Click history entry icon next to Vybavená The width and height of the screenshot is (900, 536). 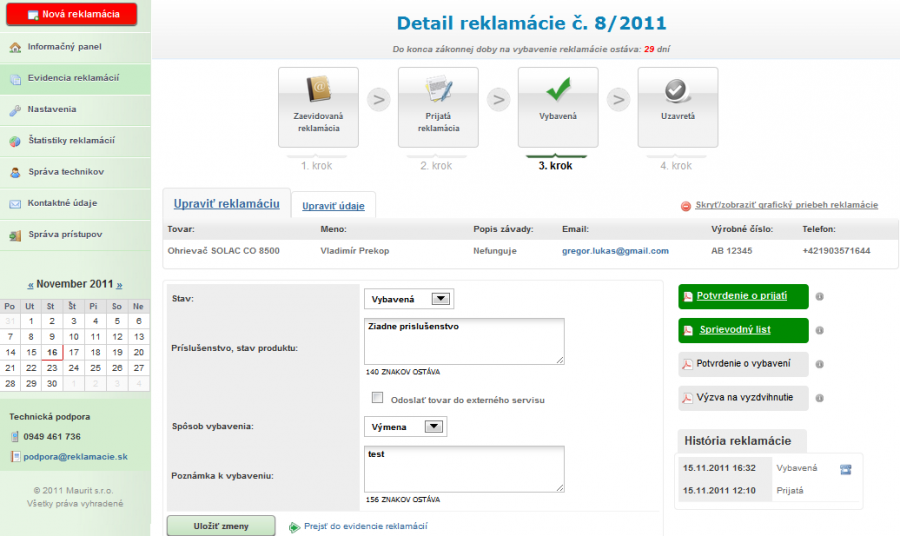(x=845, y=468)
